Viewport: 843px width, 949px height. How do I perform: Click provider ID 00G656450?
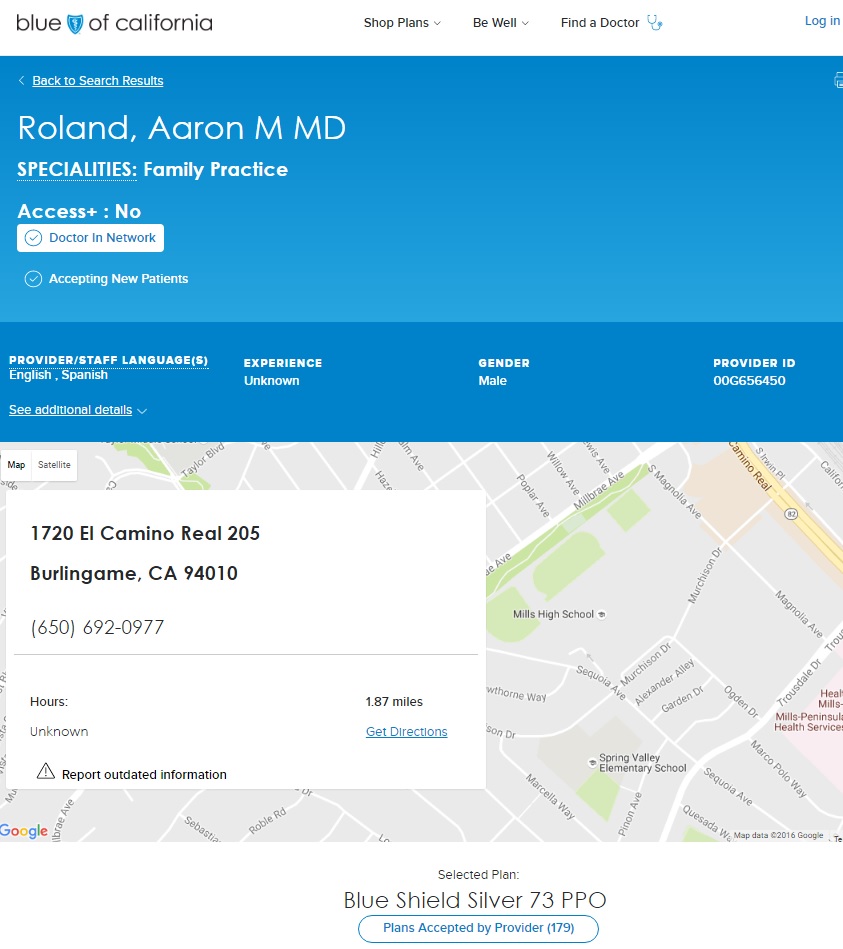click(x=749, y=381)
